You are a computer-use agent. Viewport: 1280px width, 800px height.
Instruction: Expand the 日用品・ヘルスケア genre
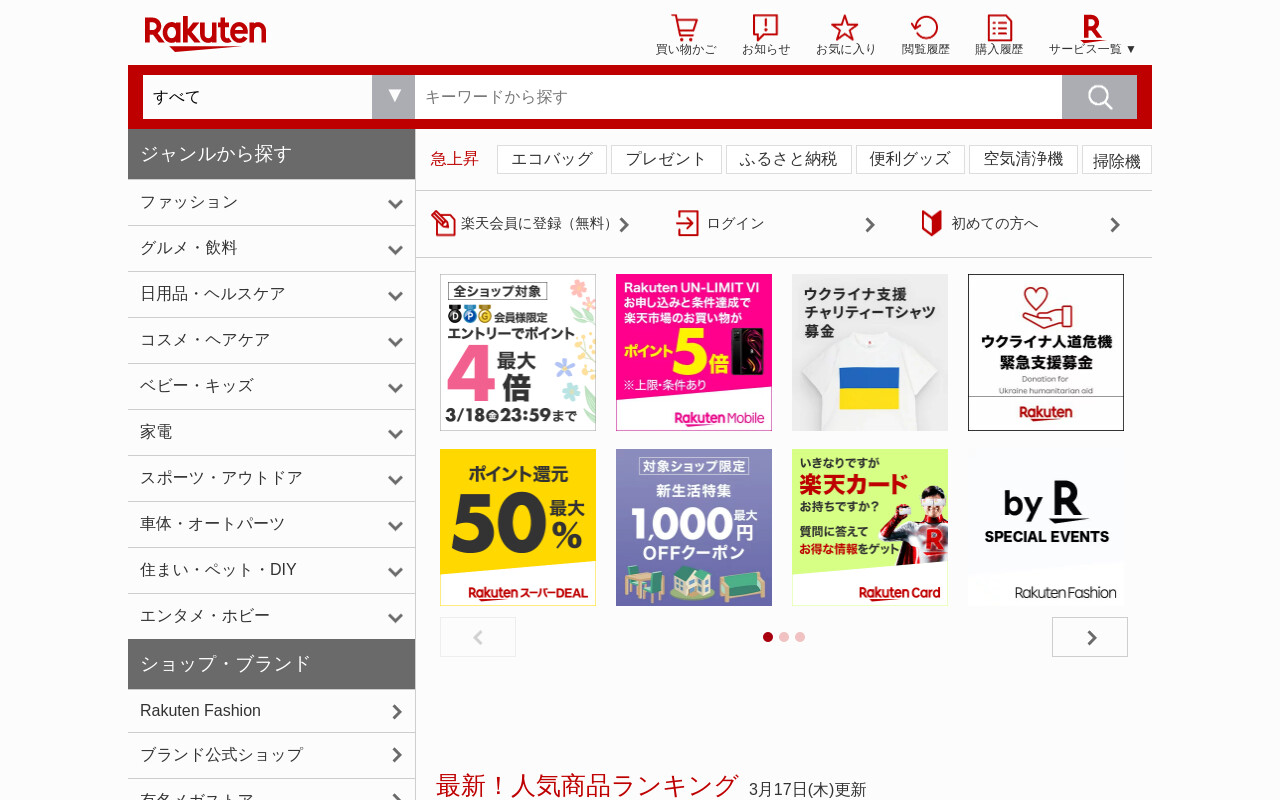(271, 295)
